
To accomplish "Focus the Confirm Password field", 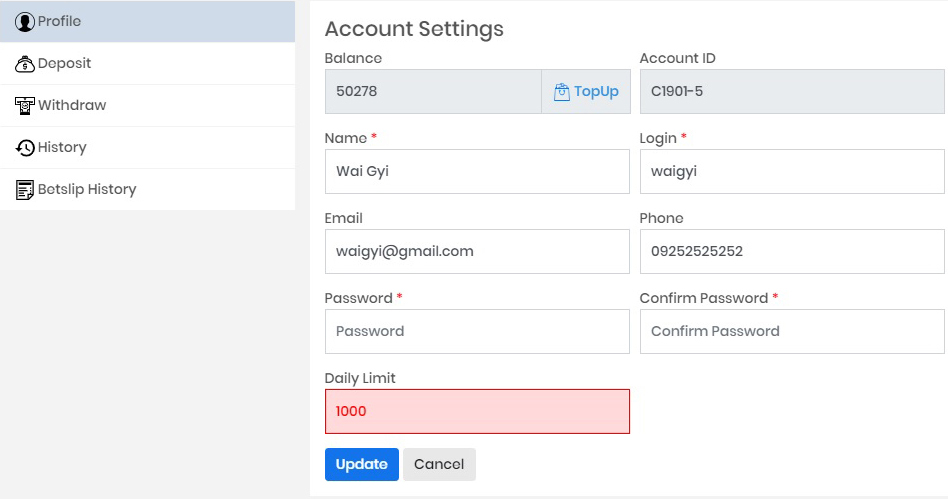I will (x=792, y=331).
